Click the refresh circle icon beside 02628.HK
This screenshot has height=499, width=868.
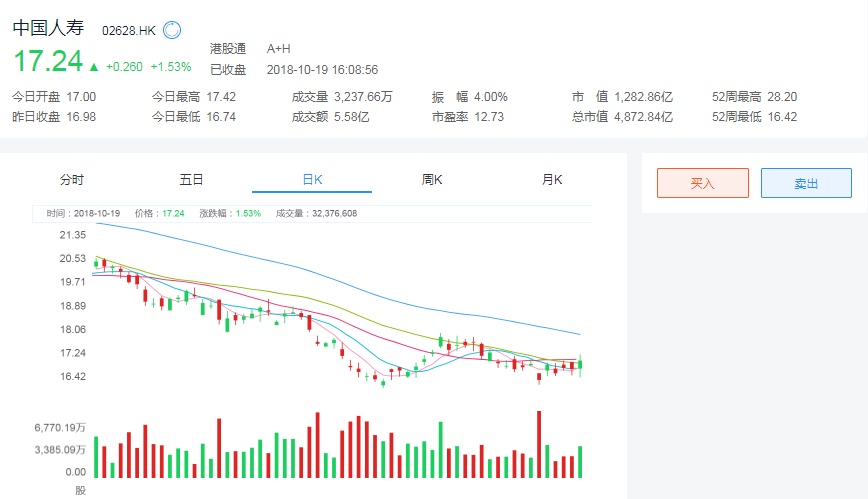pyautogui.click(x=172, y=30)
